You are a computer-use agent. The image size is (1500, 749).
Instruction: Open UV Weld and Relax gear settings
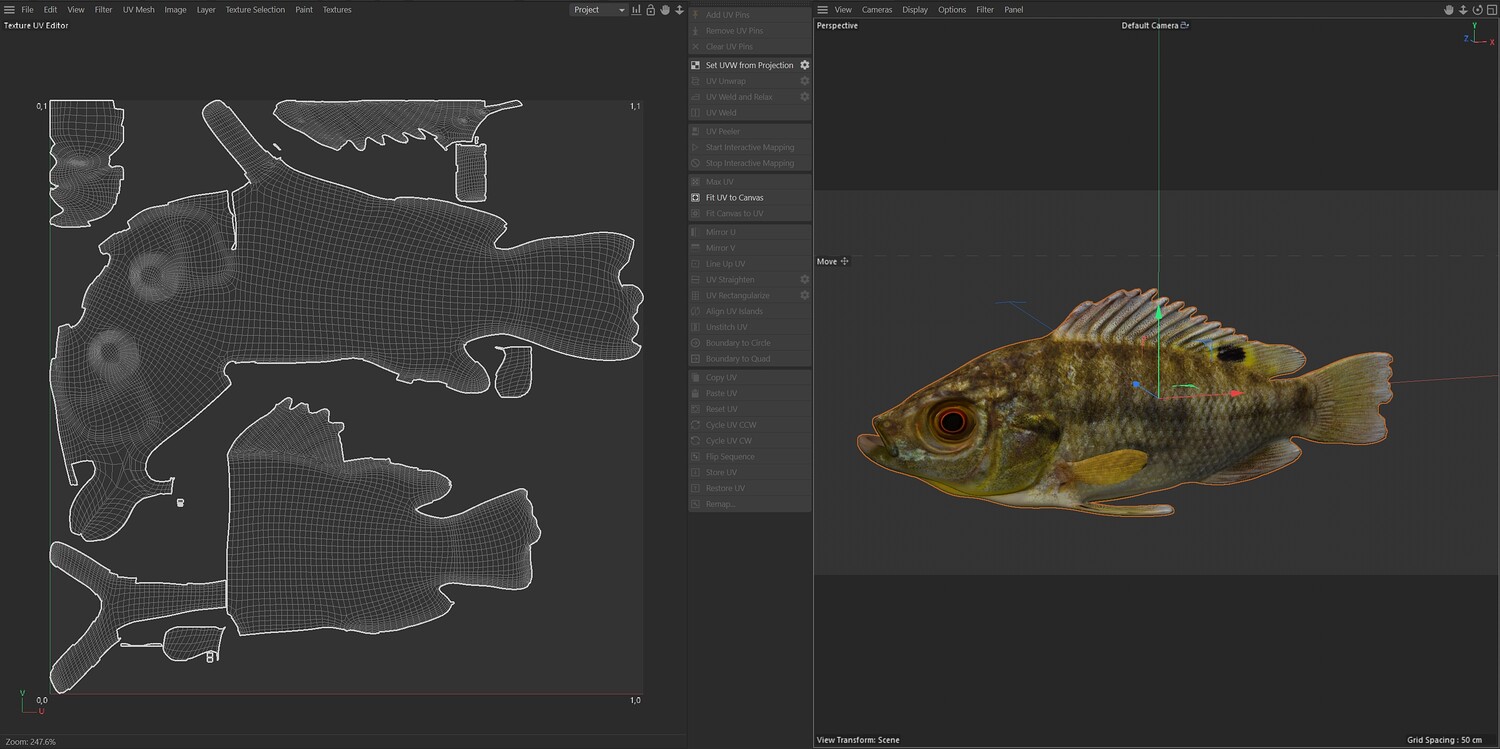(804, 97)
